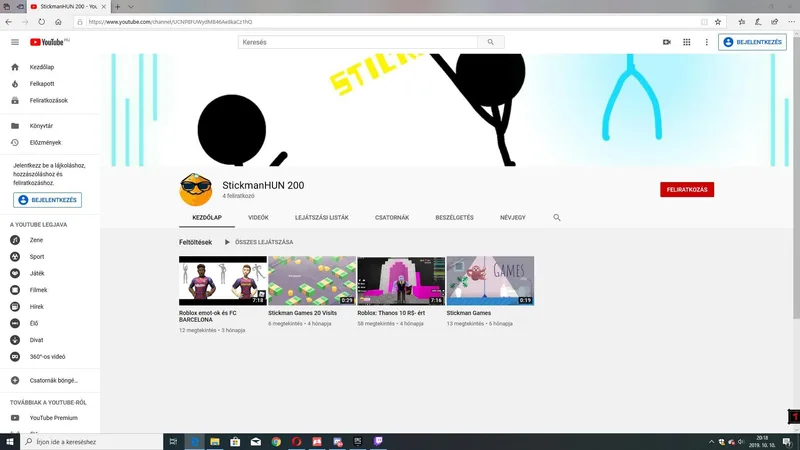800x450 pixels.
Task: Click the Keresés search input field
Action: 358,42
